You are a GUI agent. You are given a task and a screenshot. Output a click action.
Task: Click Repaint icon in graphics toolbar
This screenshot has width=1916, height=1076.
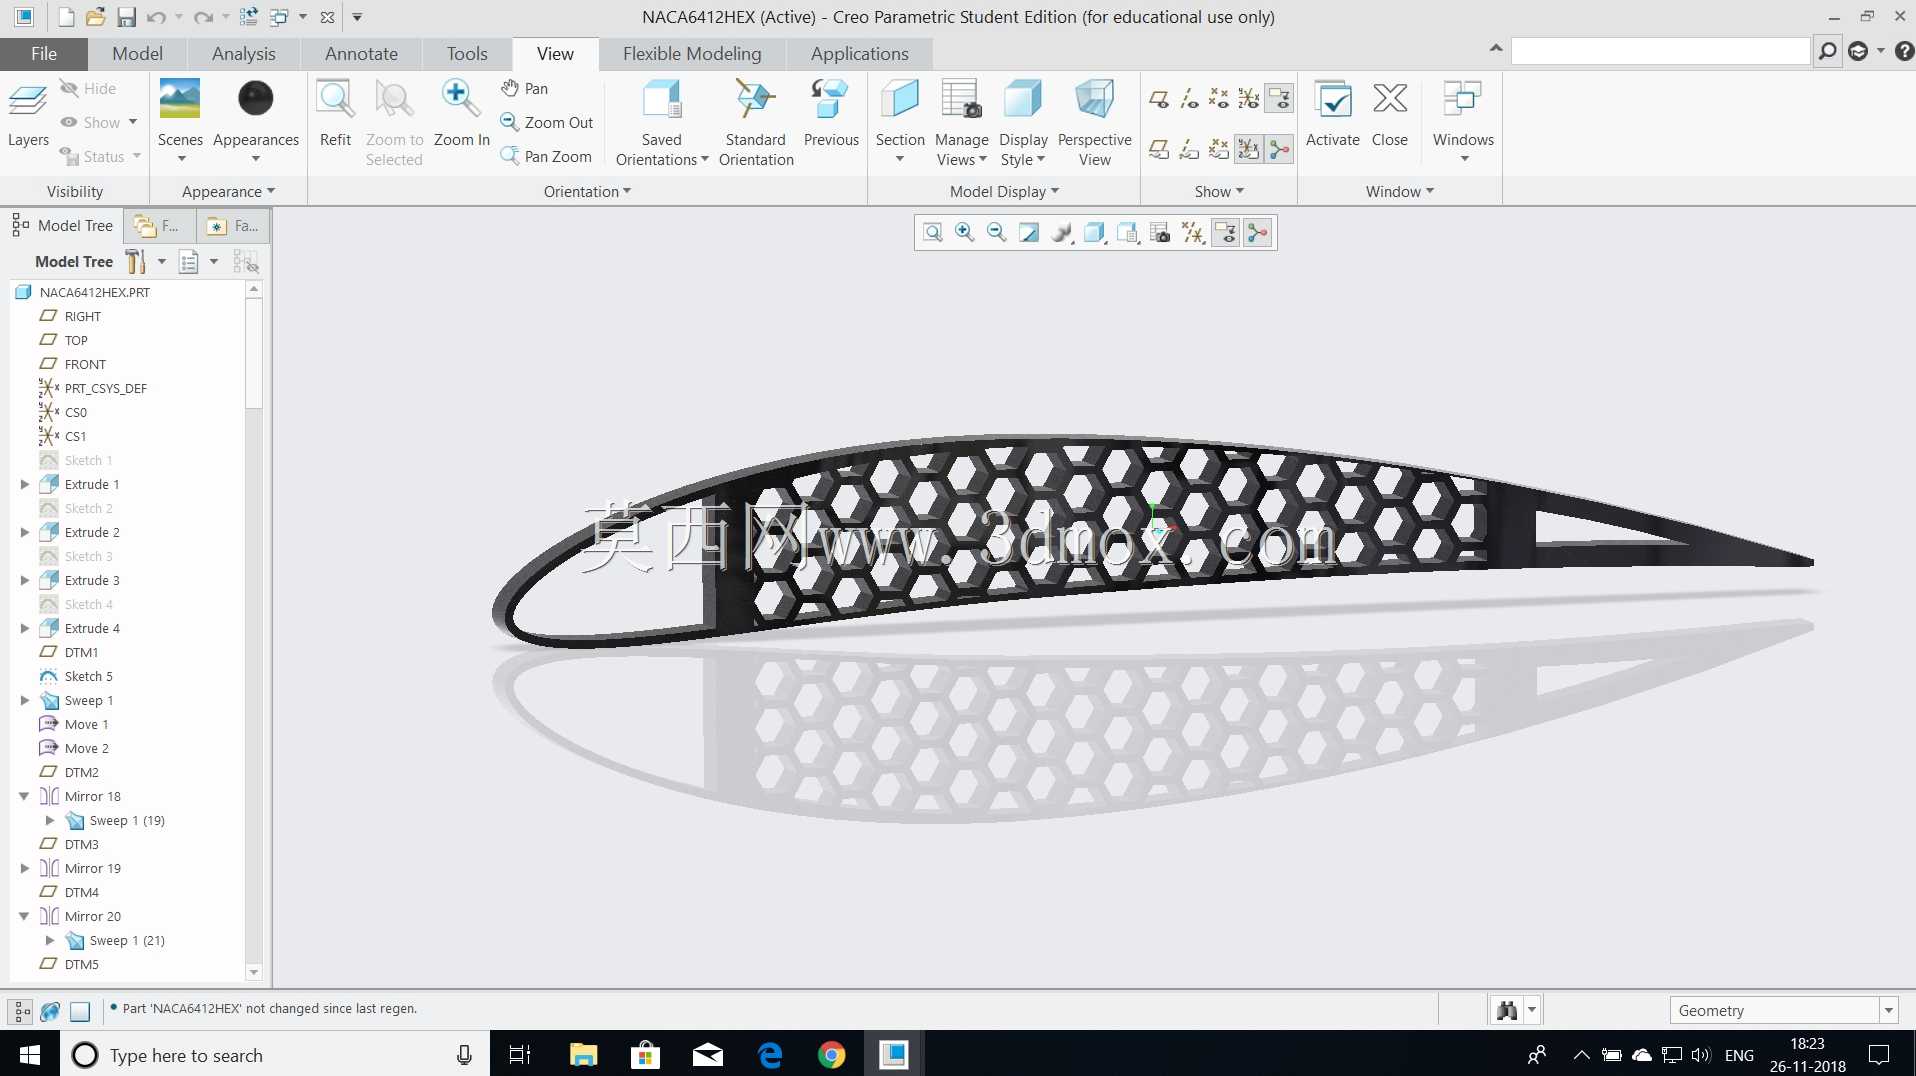point(1029,233)
